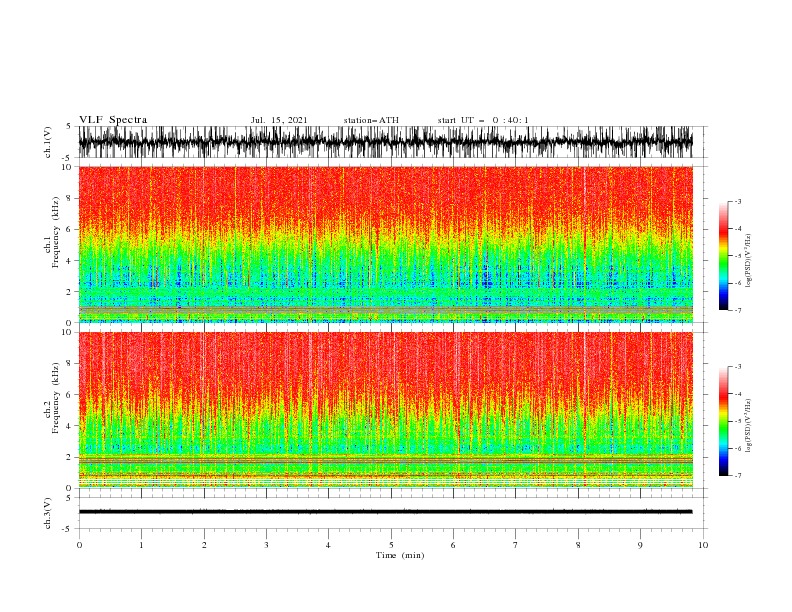Click the ch.3(V) axis label
This screenshot has height=612, width=792.
(x=48, y=513)
